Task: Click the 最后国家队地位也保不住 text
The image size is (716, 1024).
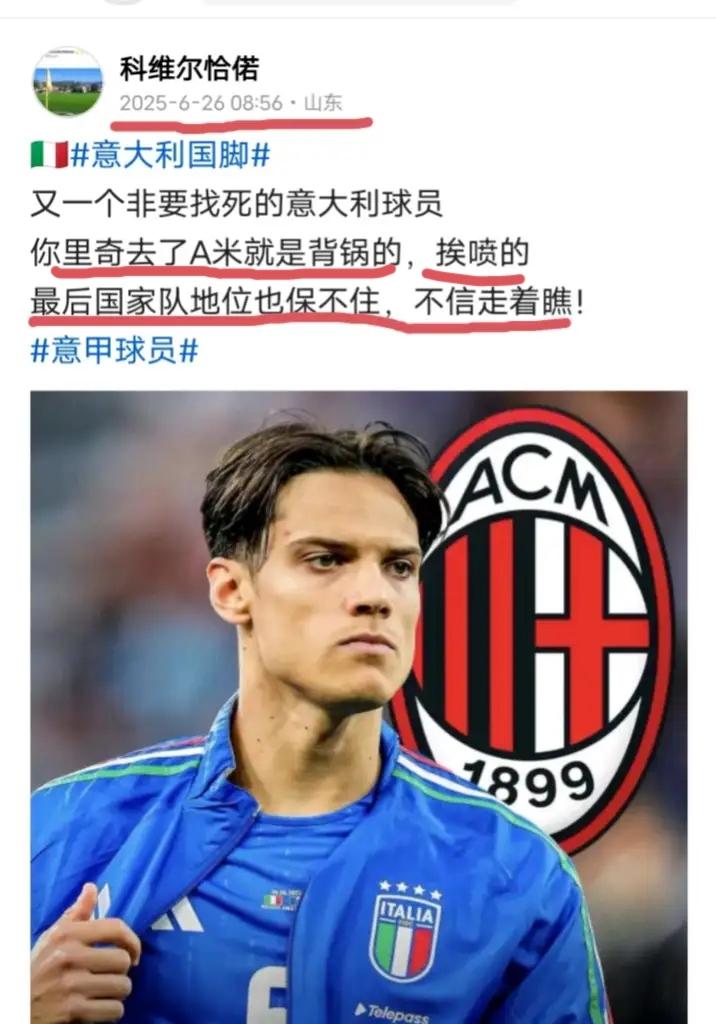Action: tap(205, 302)
